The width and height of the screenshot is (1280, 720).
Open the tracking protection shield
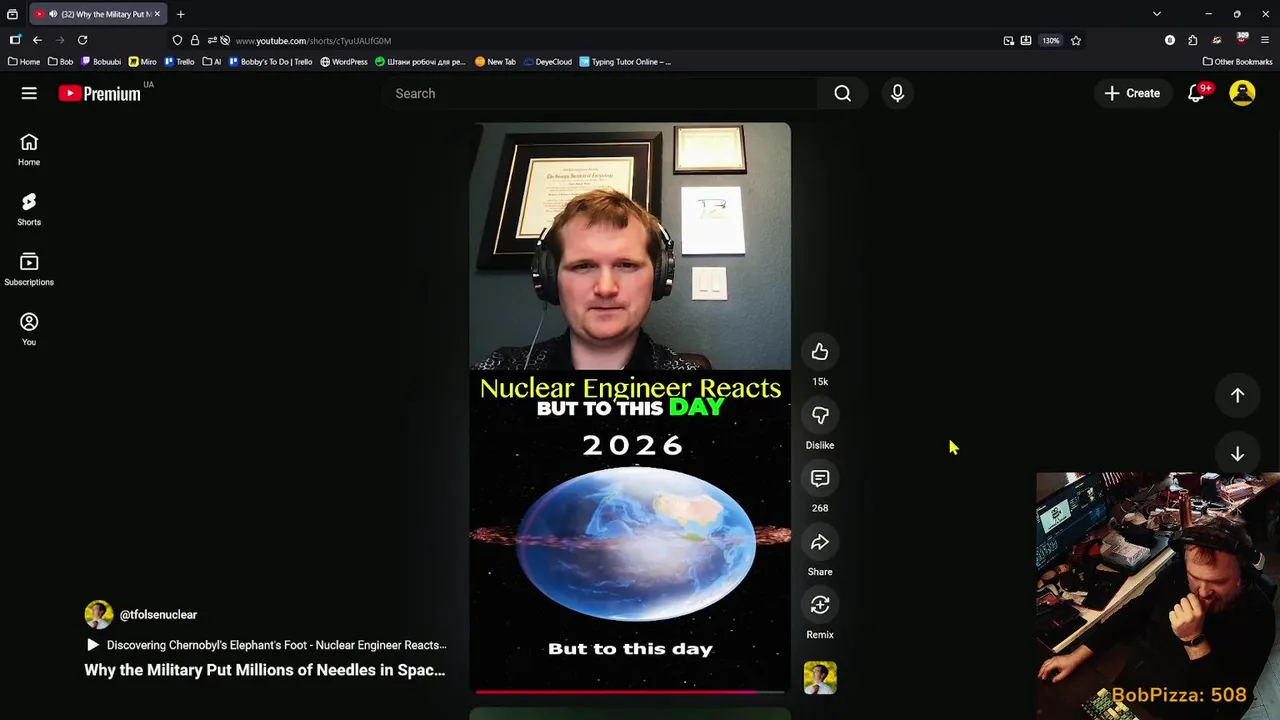coord(177,40)
